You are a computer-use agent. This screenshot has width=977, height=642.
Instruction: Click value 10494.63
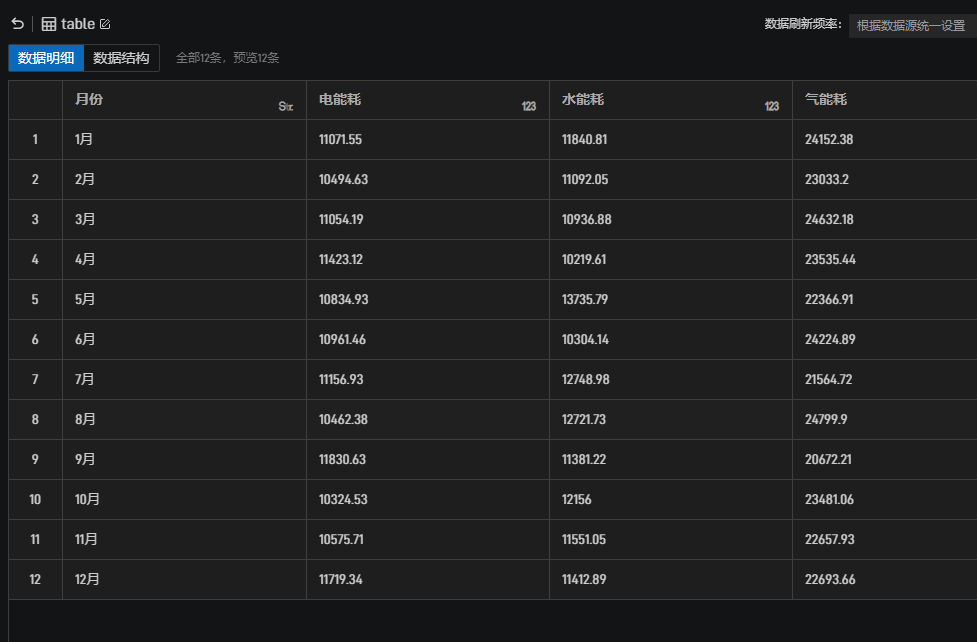click(x=343, y=180)
